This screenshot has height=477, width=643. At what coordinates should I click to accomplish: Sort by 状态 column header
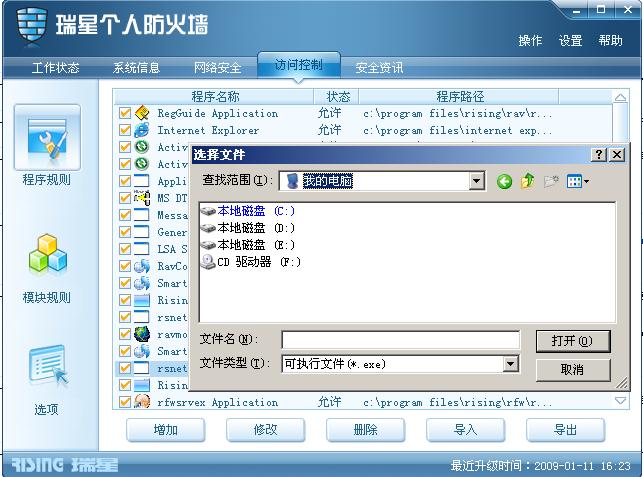coord(337,97)
